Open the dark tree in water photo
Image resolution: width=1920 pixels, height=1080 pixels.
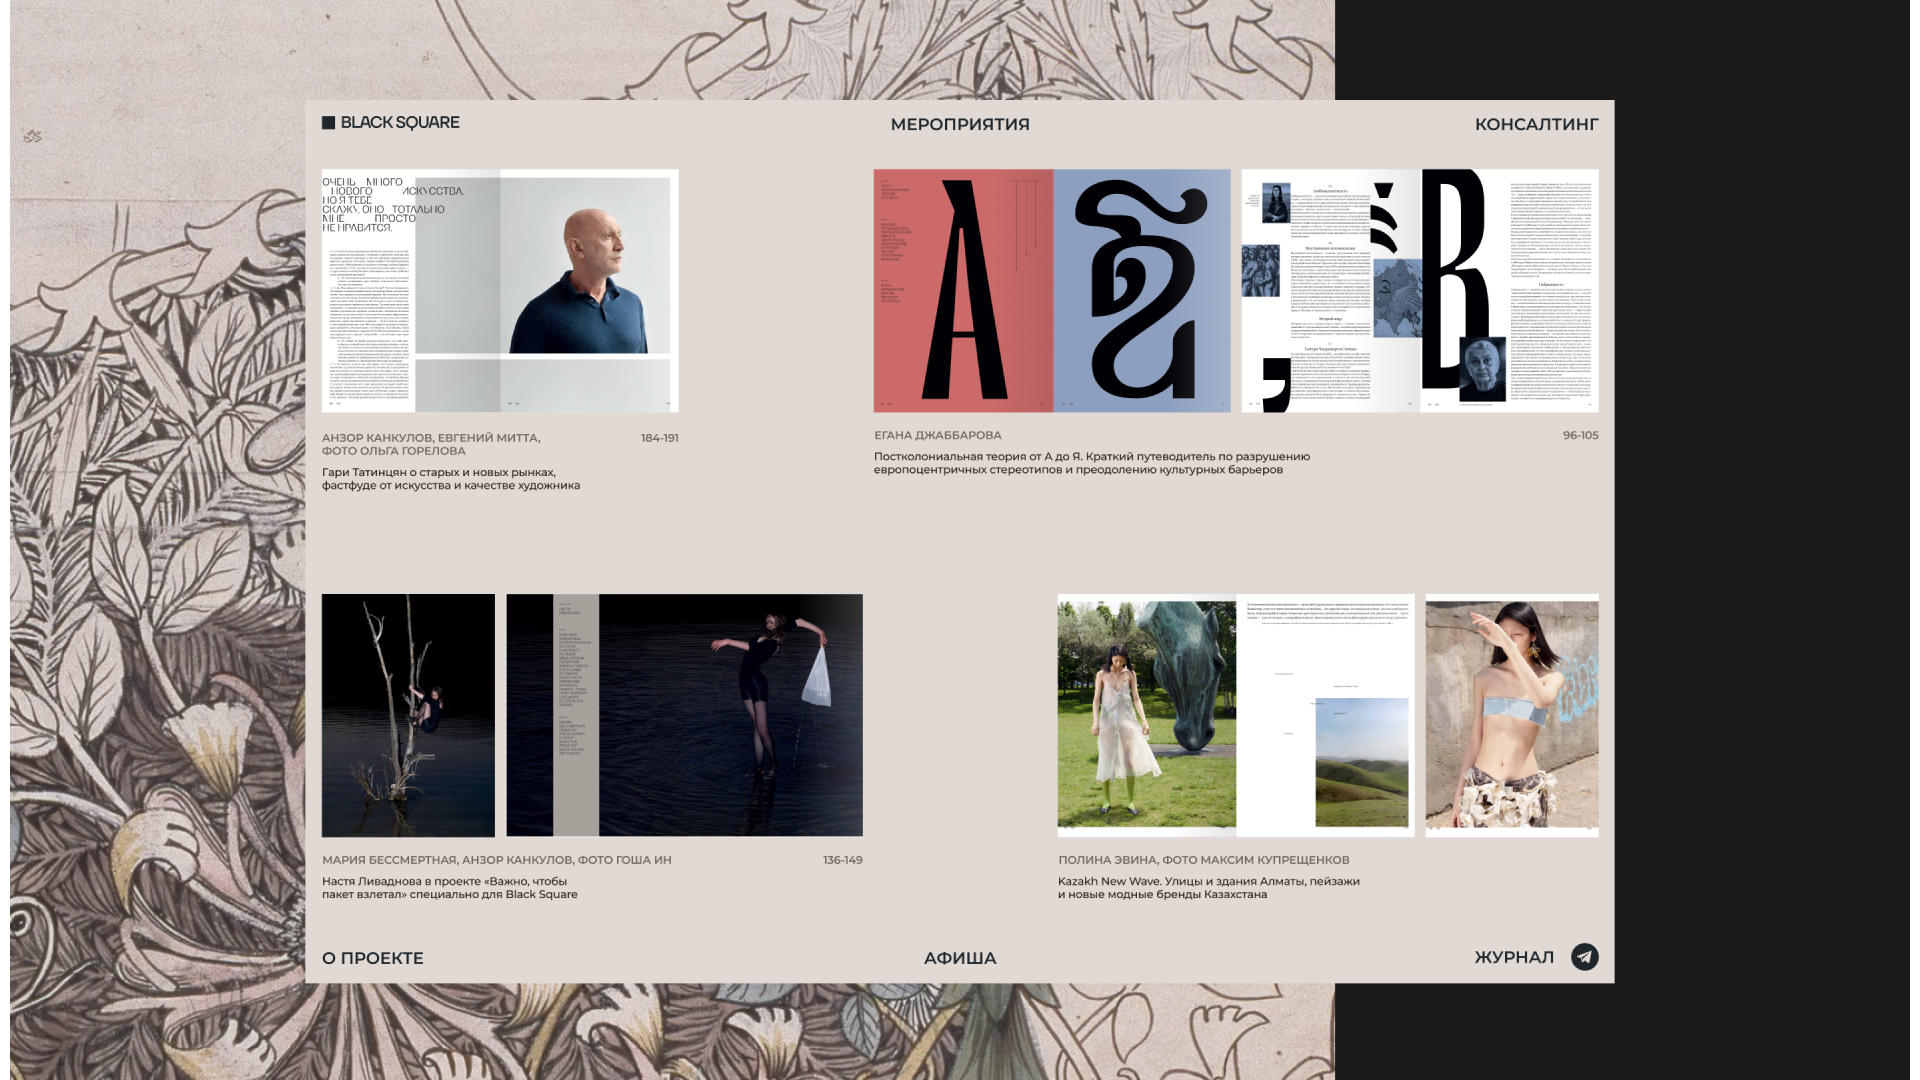pyautogui.click(x=408, y=715)
